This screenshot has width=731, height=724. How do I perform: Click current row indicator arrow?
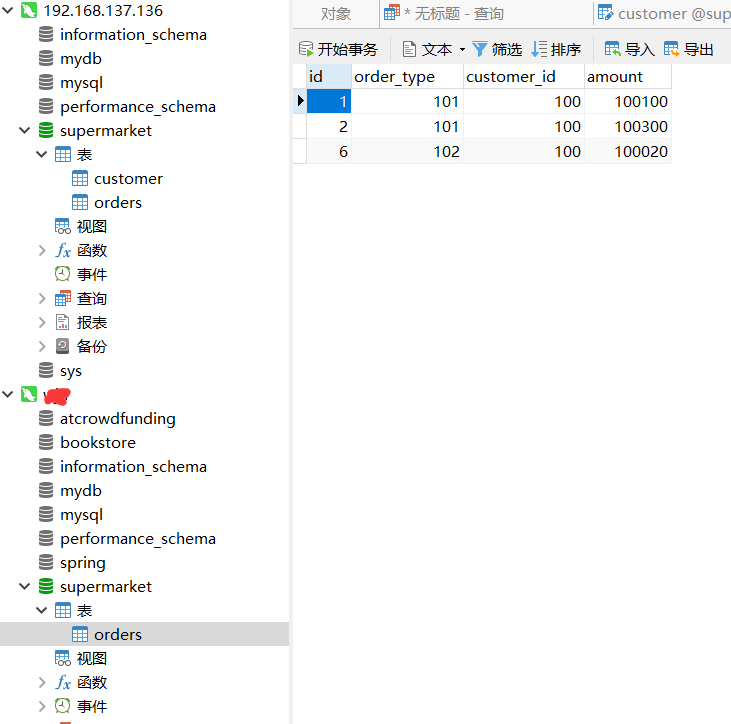300,101
